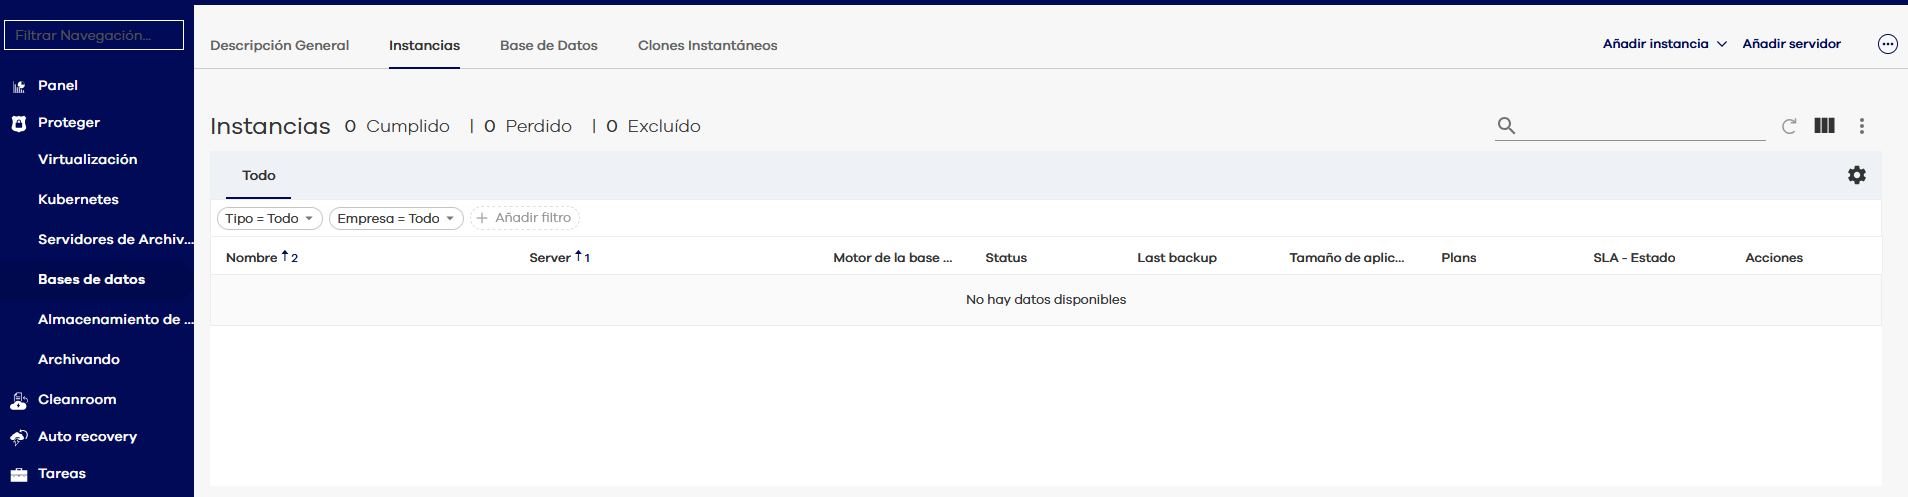
Task: Click the Instancias page heading
Action: [270, 126]
